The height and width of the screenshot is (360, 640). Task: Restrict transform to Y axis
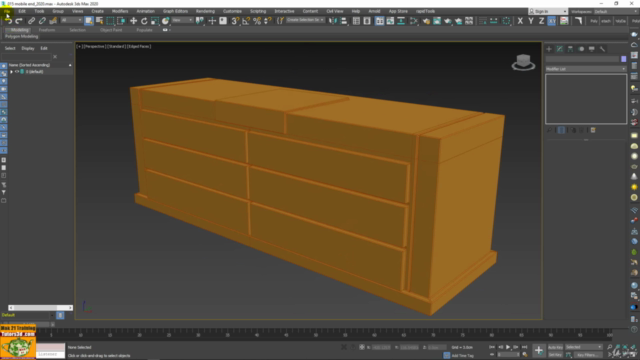click(x=531, y=21)
